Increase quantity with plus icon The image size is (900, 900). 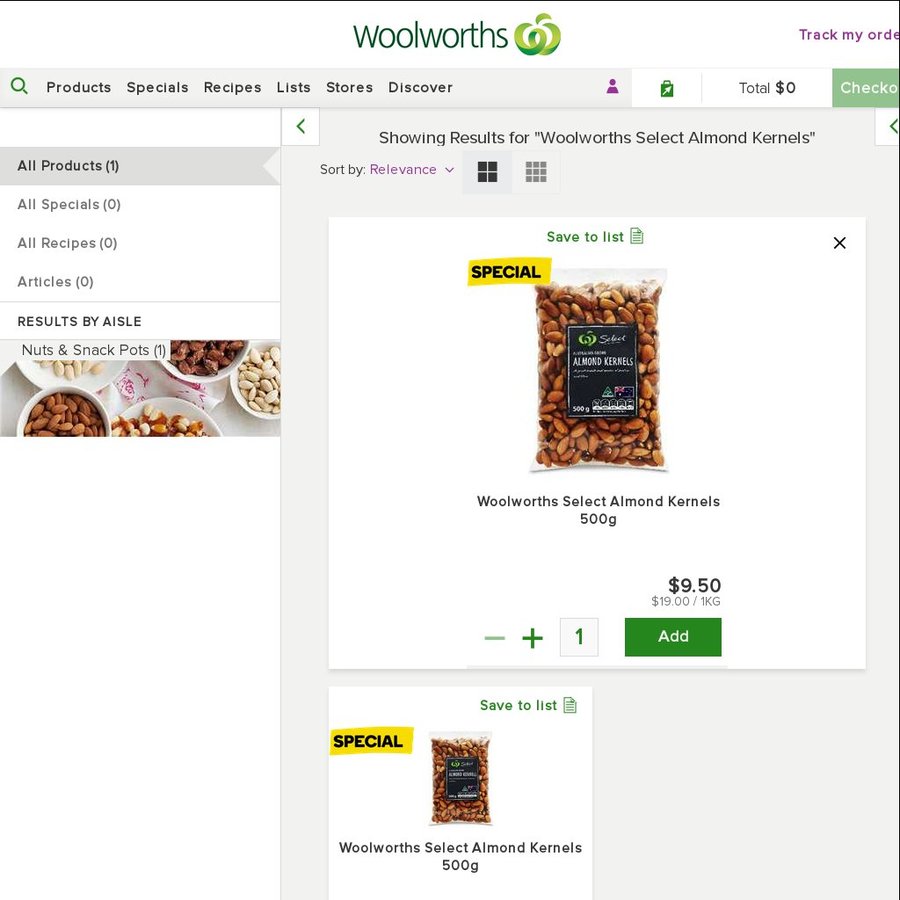(x=533, y=638)
